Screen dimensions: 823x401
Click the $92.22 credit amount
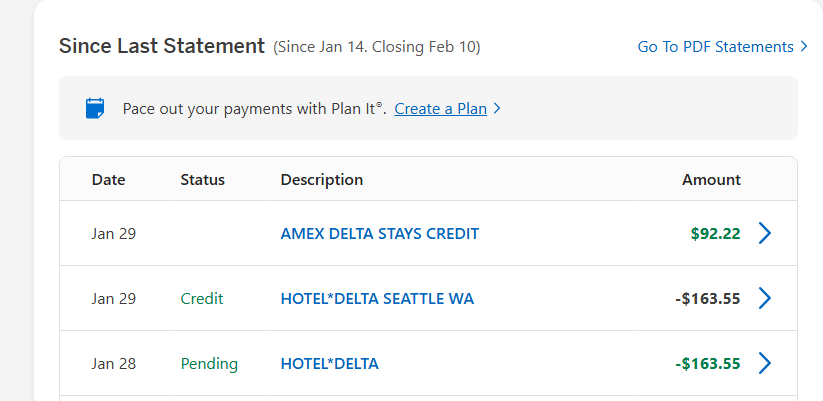point(715,234)
